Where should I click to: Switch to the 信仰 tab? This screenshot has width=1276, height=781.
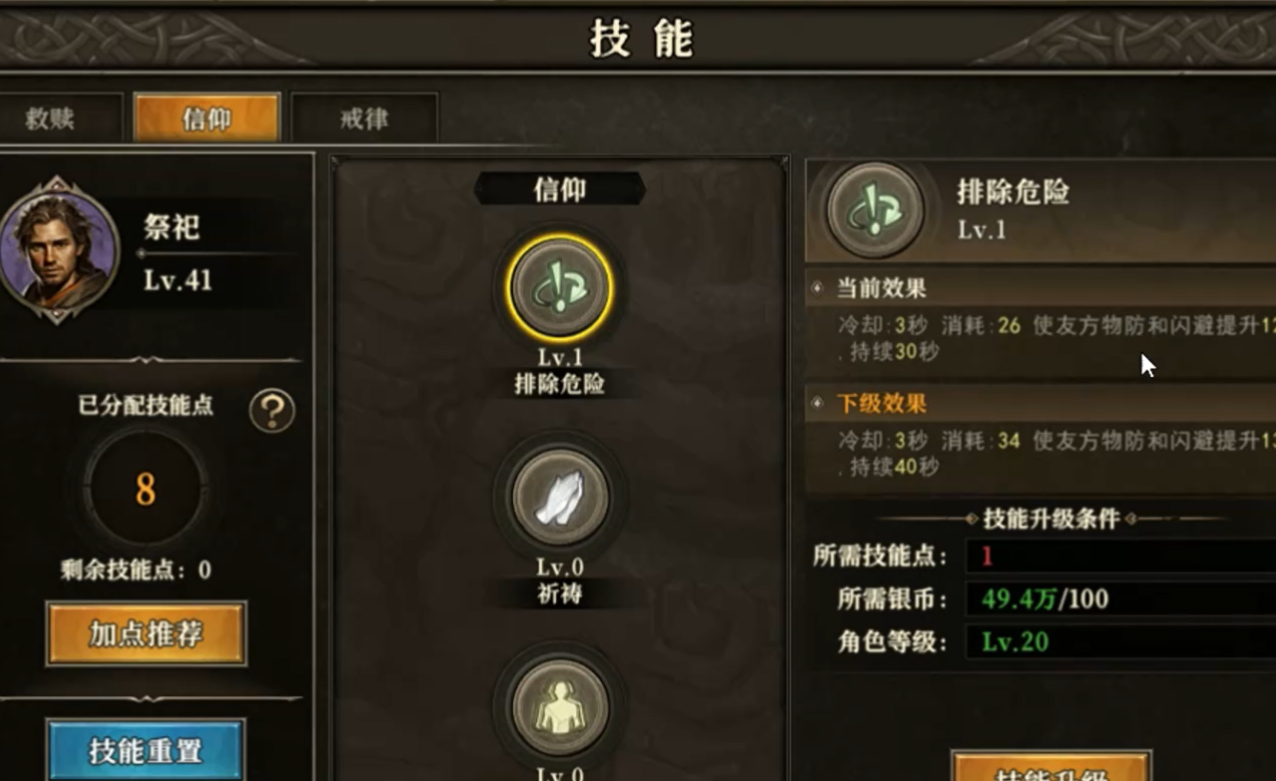click(207, 118)
